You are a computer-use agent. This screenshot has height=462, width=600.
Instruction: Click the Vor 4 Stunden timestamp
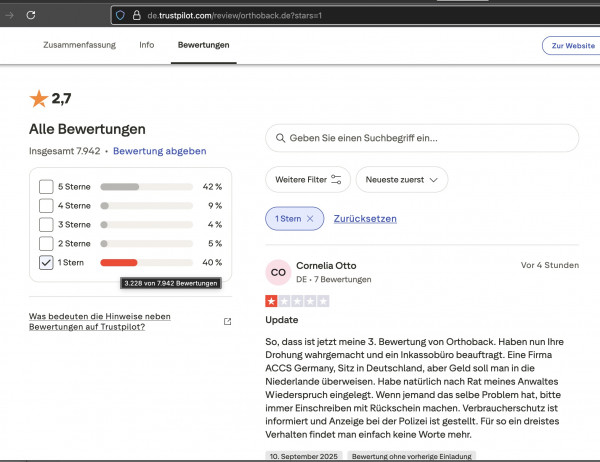550,265
